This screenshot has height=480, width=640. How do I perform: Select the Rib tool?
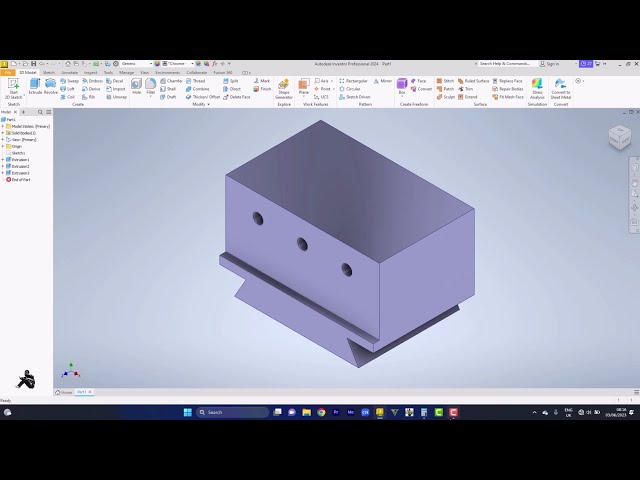[x=89, y=97]
